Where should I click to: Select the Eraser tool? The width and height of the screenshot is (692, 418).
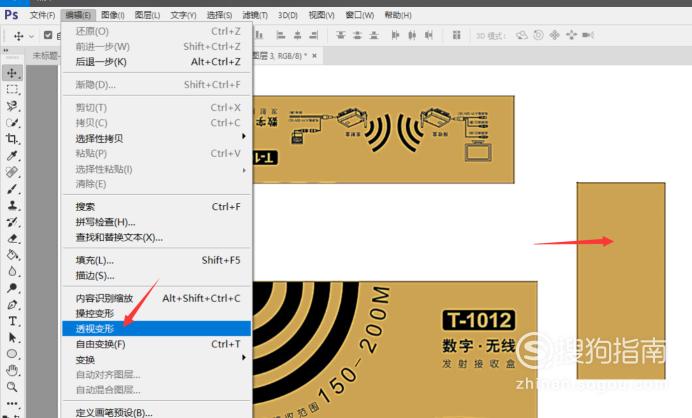pyautogui.click(x=12, y=238)
